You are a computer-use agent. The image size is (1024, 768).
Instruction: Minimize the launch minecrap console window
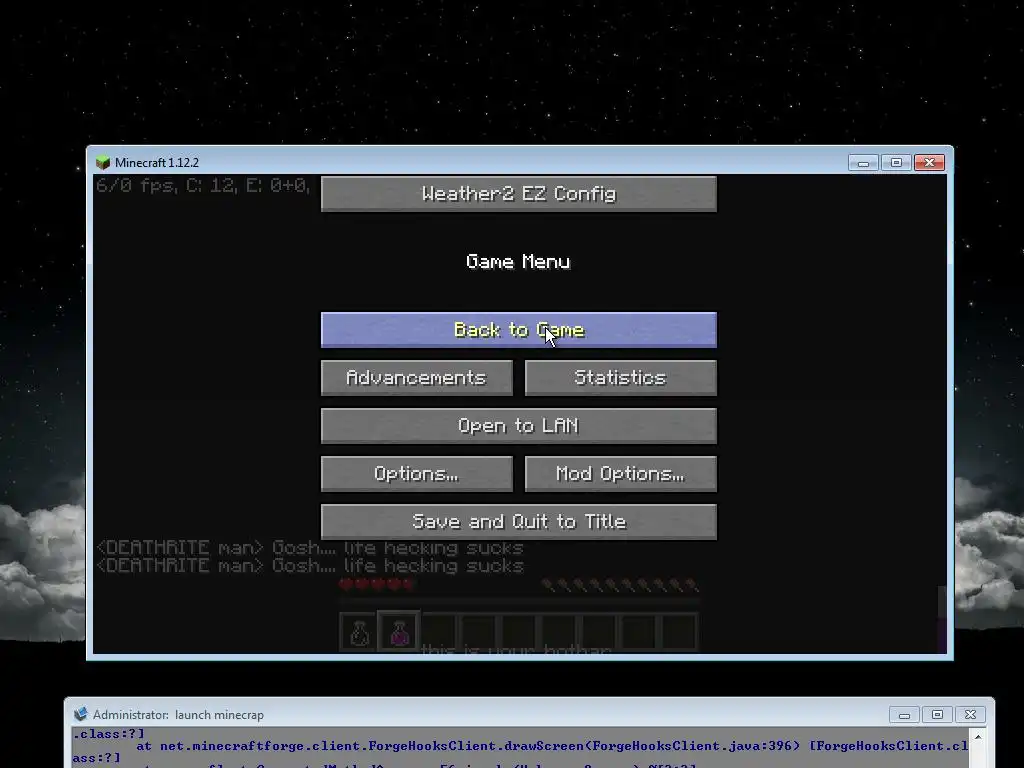coord(904,715)
